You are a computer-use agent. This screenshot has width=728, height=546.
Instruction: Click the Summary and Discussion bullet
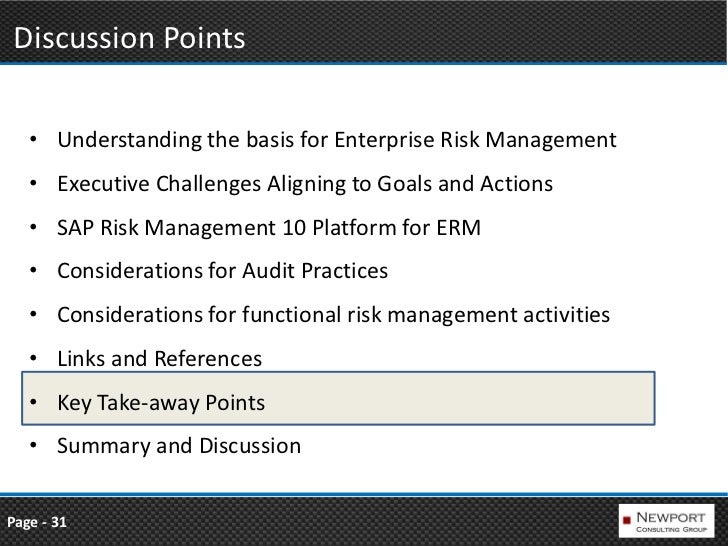click(x=179, y=446)
